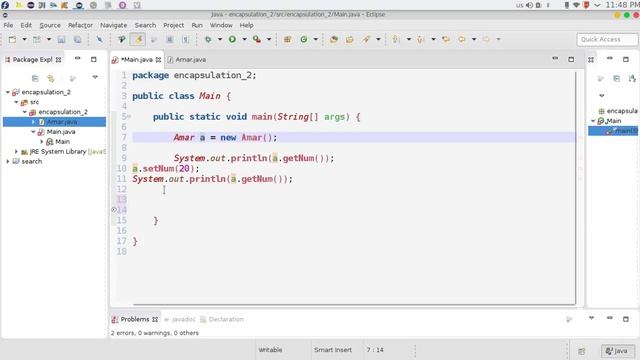
Task: Click the Previous Annotation toolbar icon
Action: click(x=420, y=40)
